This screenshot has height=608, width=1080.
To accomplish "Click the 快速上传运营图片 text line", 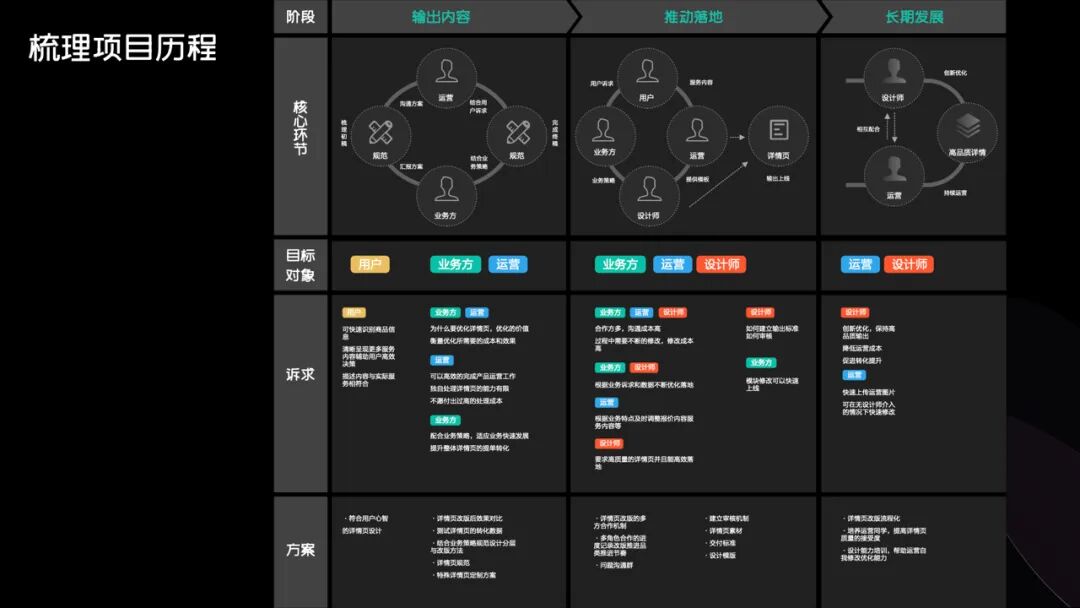I will click(x=869, y=392).
